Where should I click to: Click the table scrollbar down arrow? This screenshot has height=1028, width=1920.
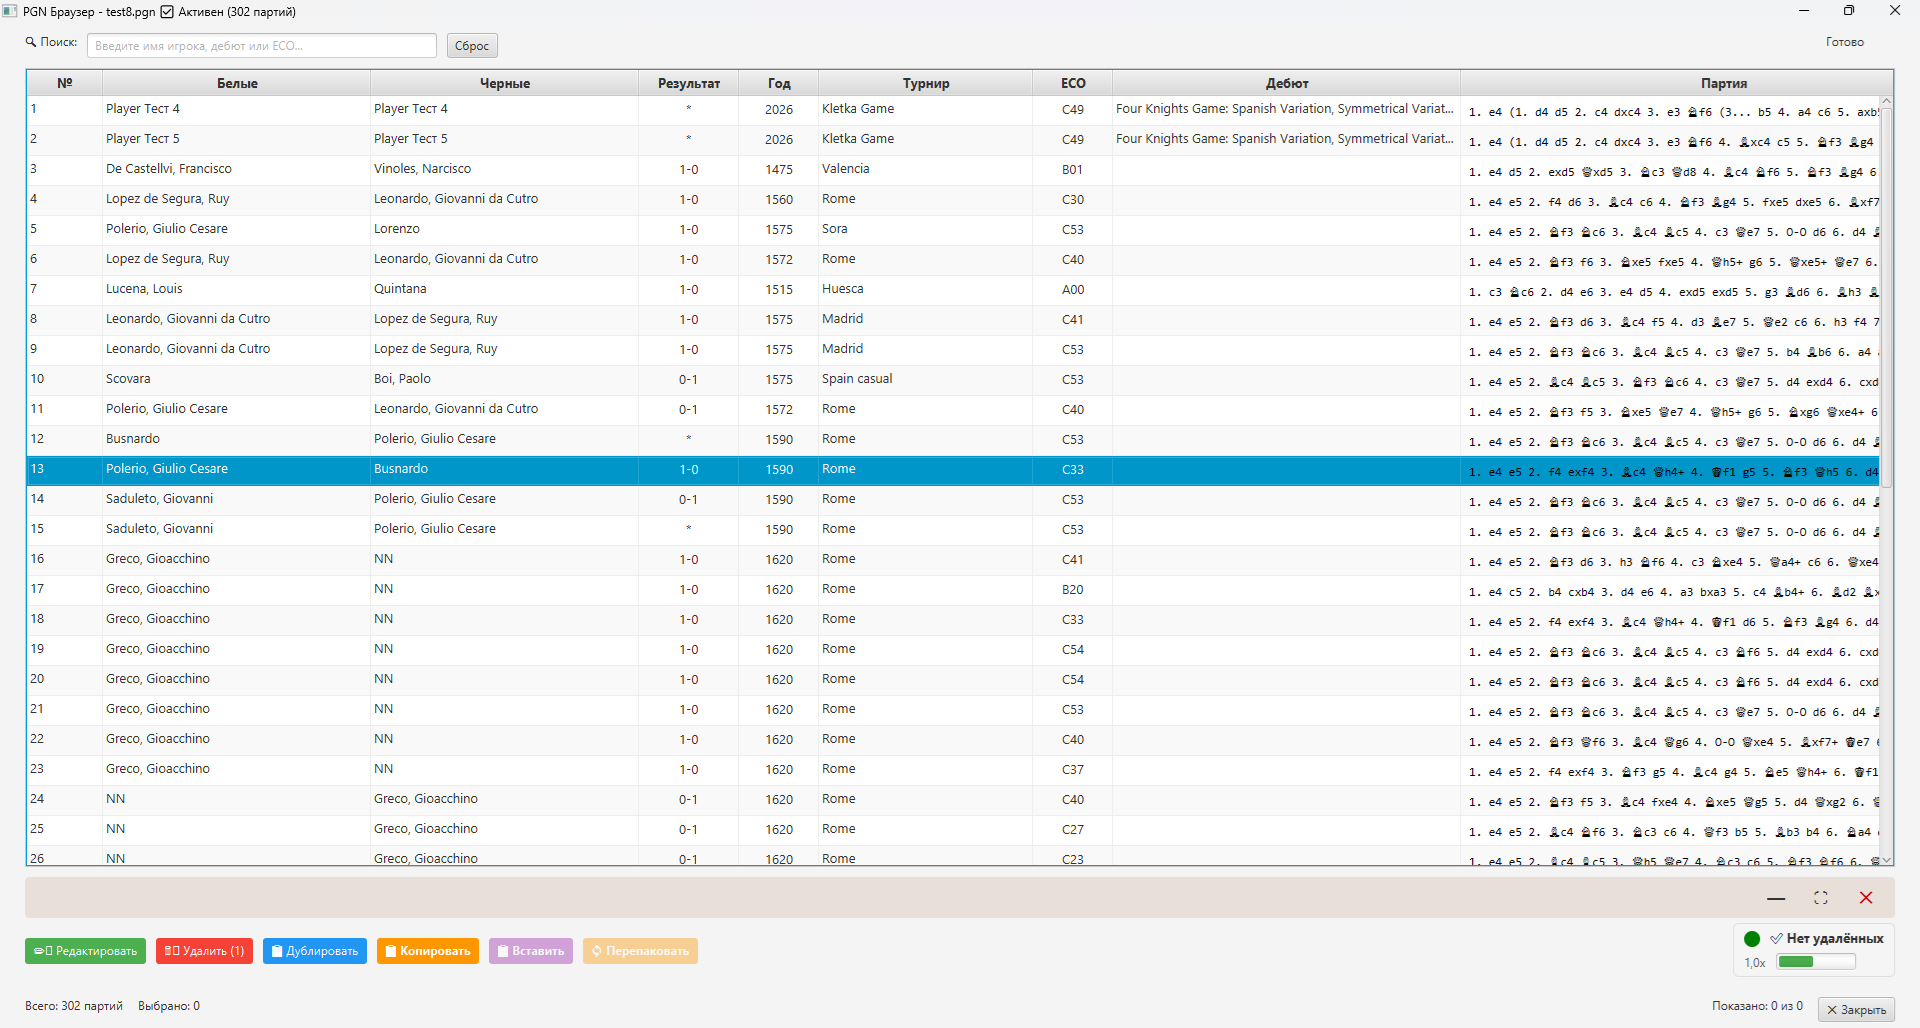pyautogui.click(x=1887, y=860)
